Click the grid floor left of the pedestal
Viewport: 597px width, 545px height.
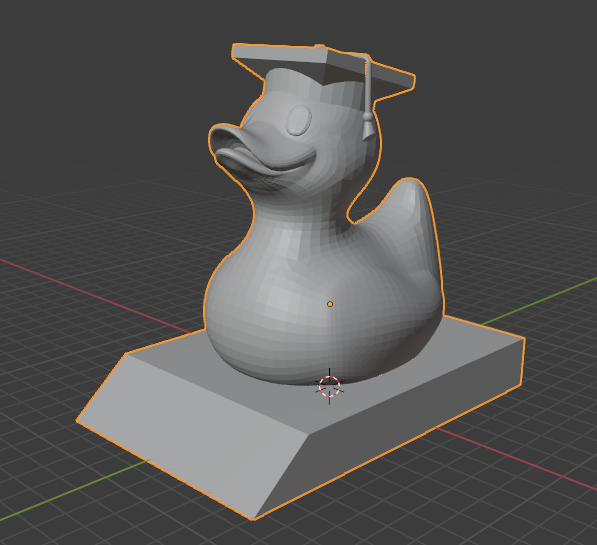point(57,343)
